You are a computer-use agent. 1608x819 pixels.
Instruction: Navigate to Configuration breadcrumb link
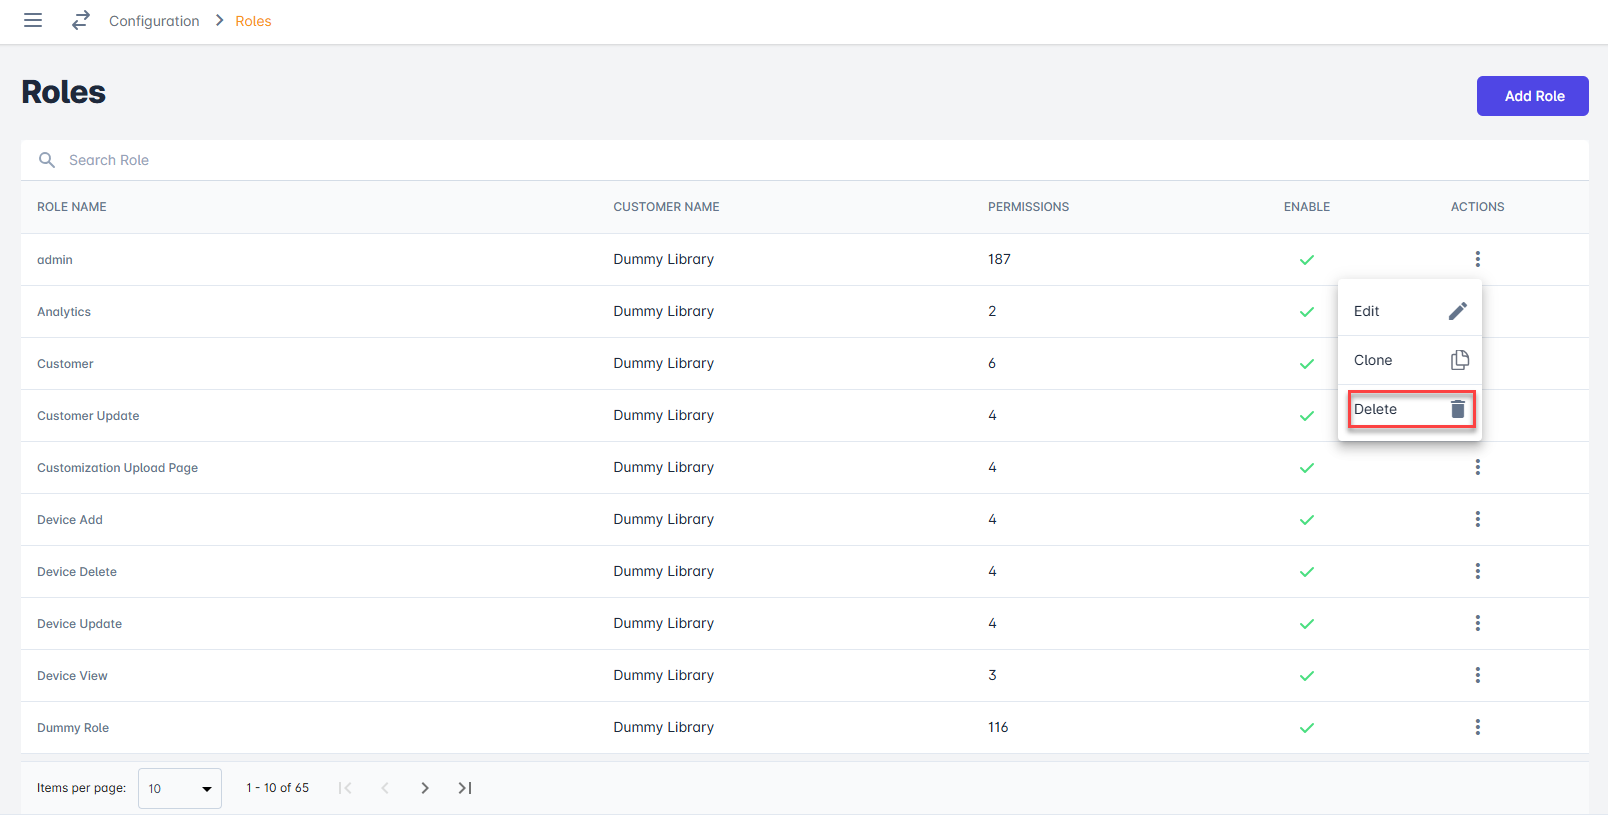pos(154,21)
